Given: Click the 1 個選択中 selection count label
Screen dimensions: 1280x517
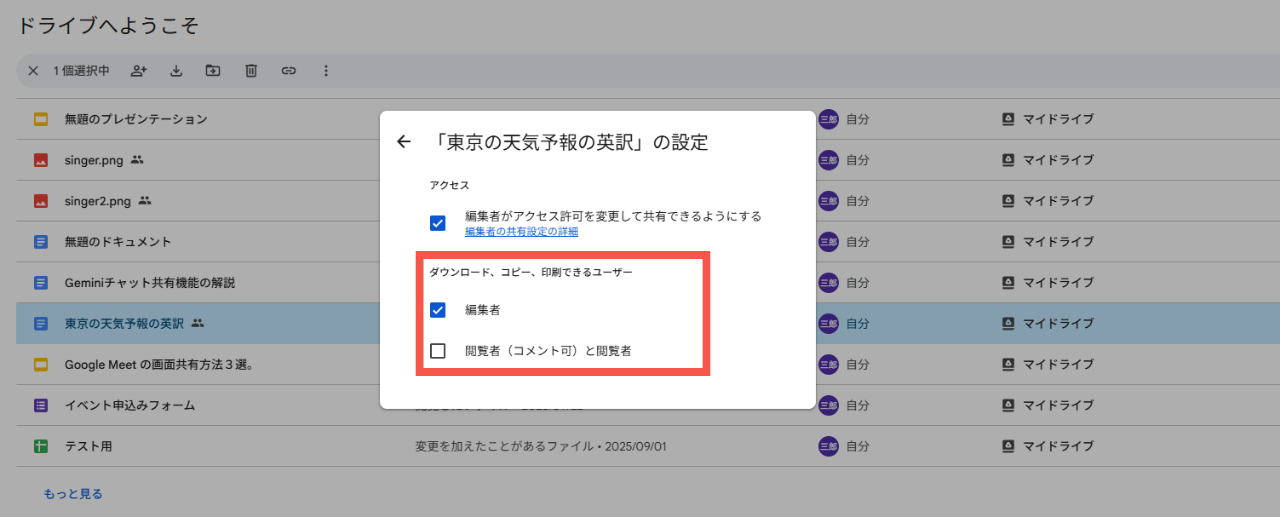Looking at the screenshot, I should coord(82,71).
